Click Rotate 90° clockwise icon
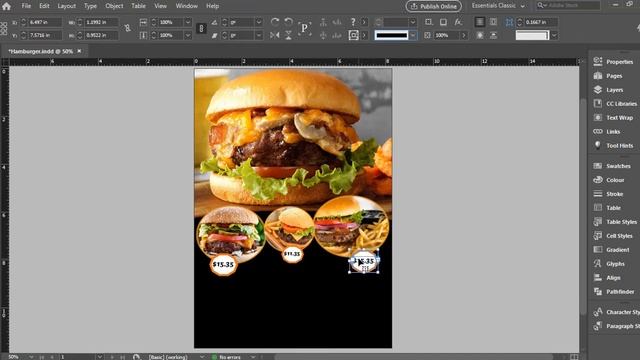 click(x=275, y=22)
